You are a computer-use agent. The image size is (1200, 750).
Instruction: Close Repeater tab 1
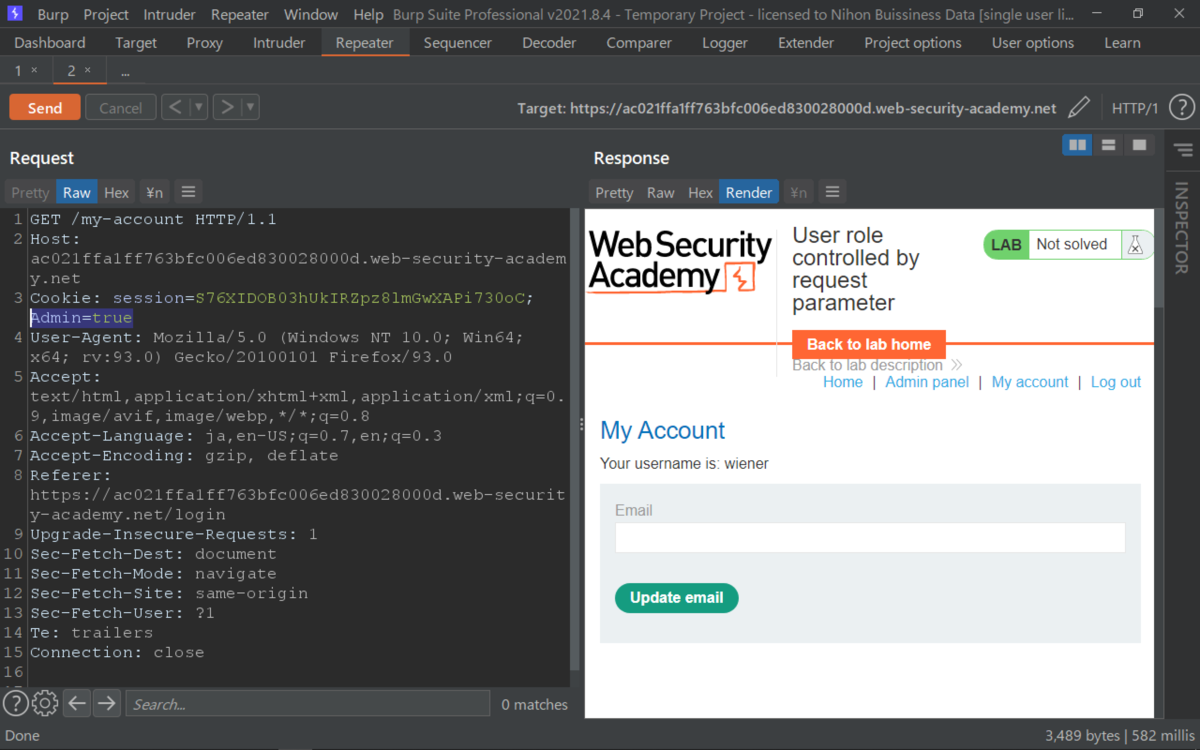(34, 70)
